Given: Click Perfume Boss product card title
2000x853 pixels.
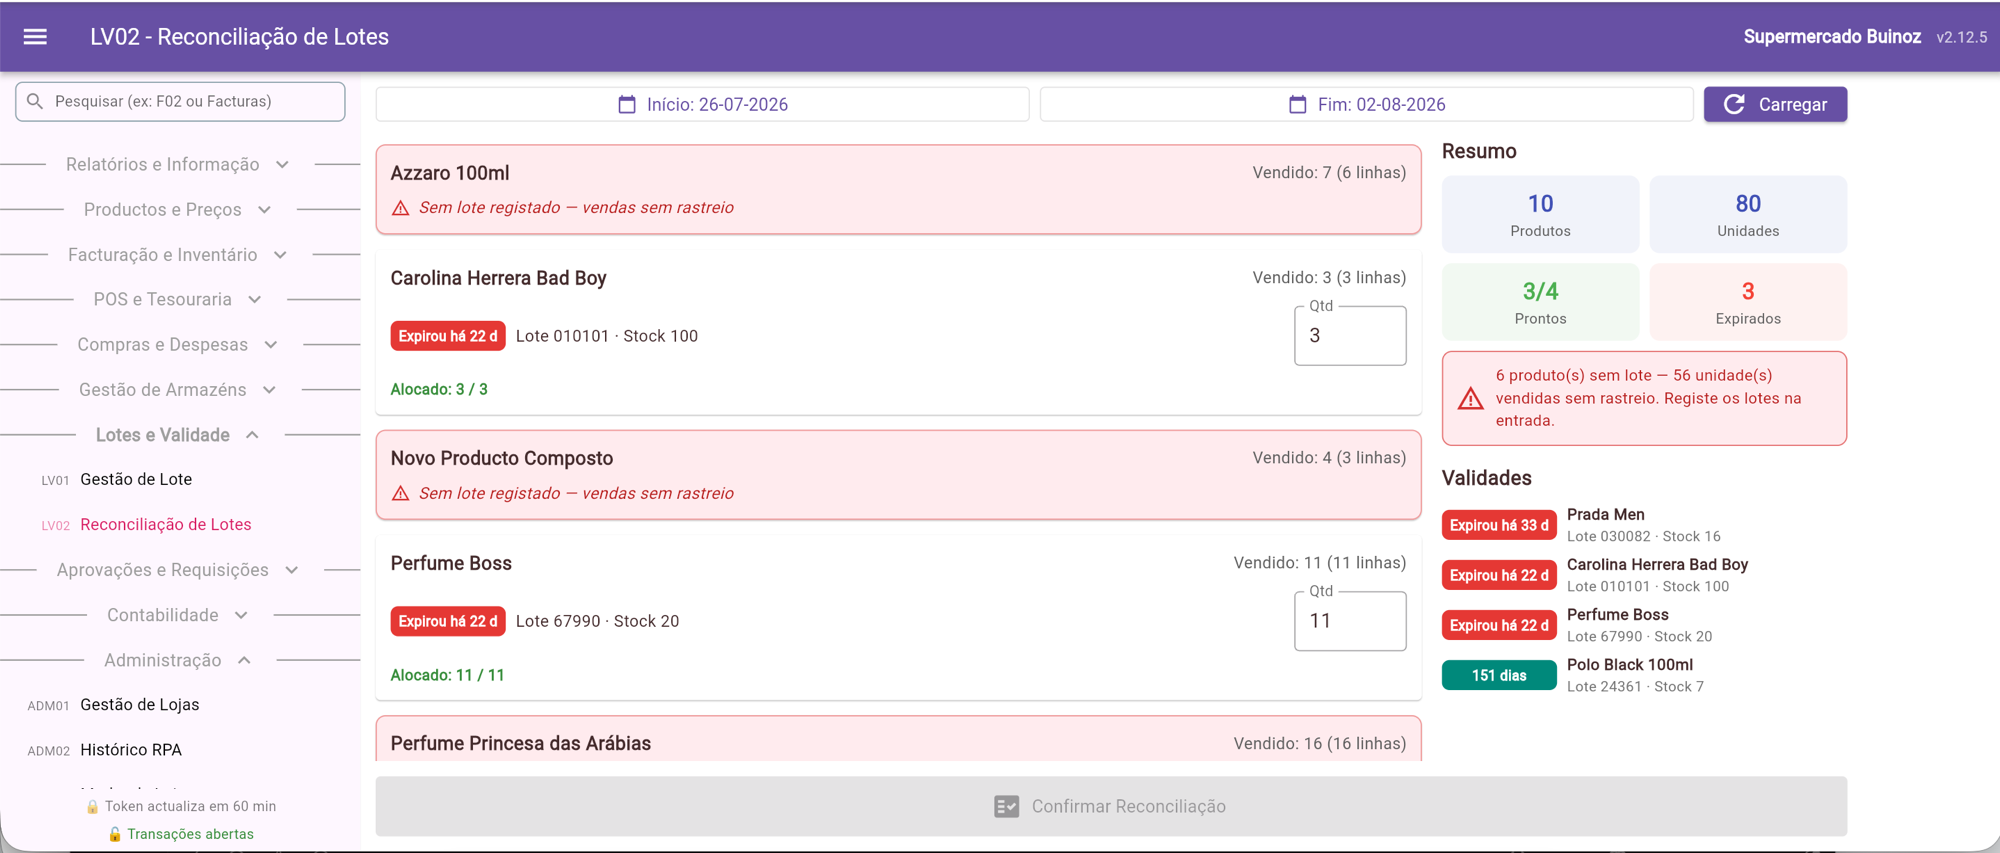Looking at the screenshot, I should pos(451,563).
